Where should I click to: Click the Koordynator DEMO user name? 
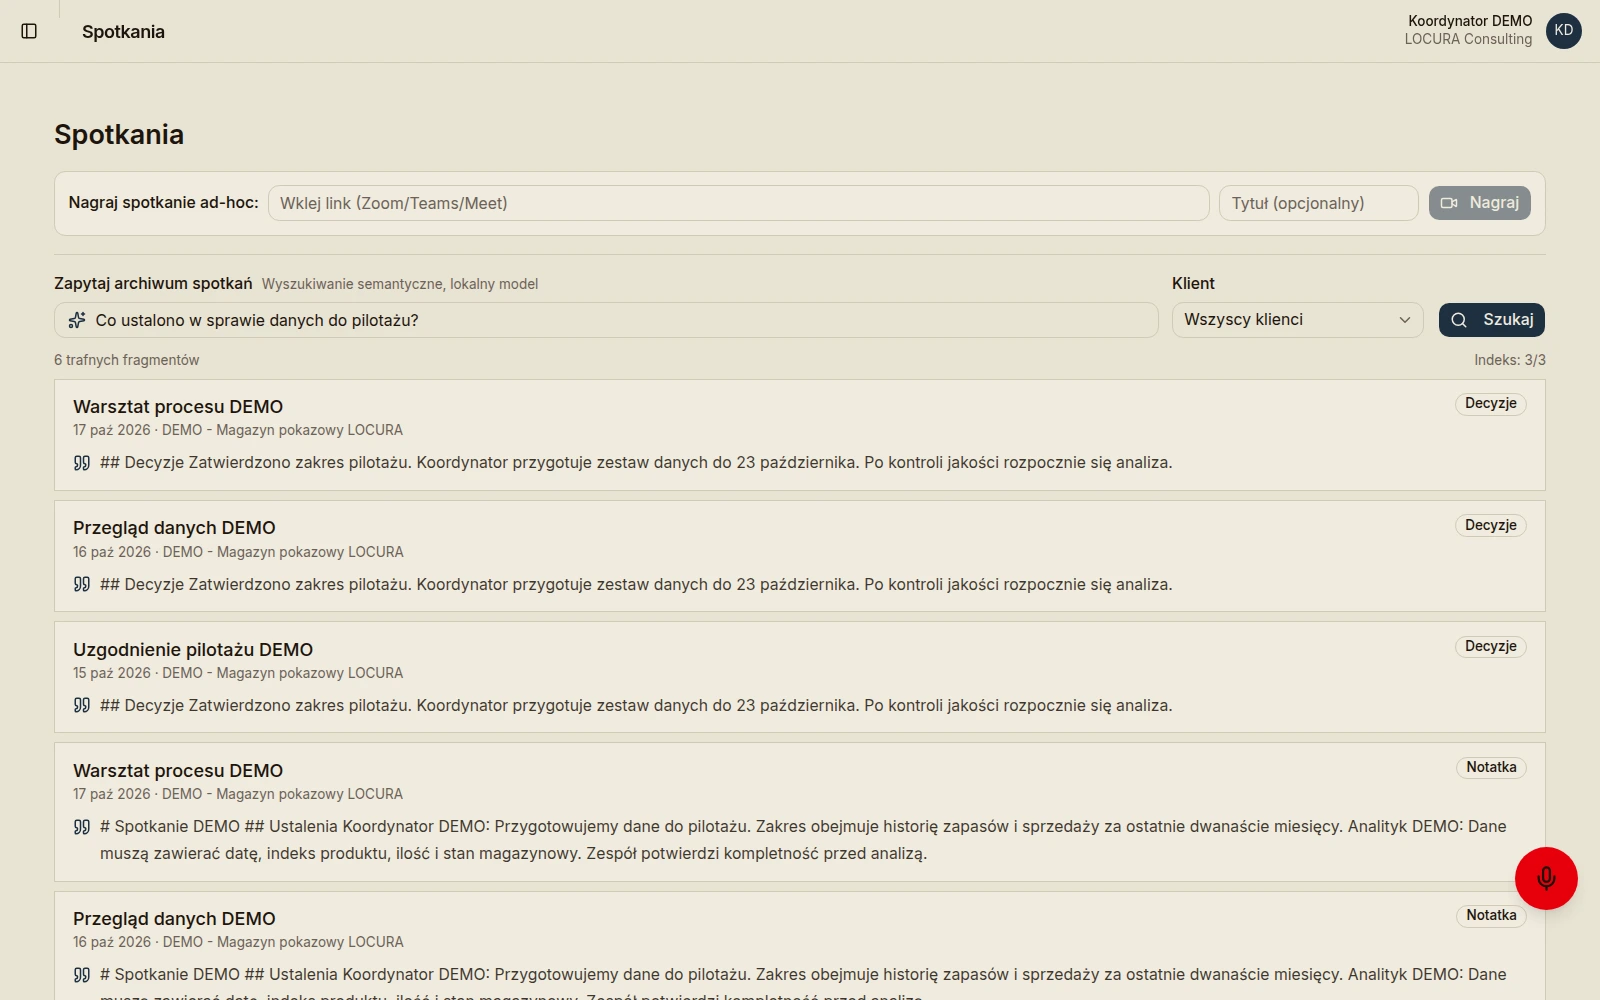(1470, 21)
